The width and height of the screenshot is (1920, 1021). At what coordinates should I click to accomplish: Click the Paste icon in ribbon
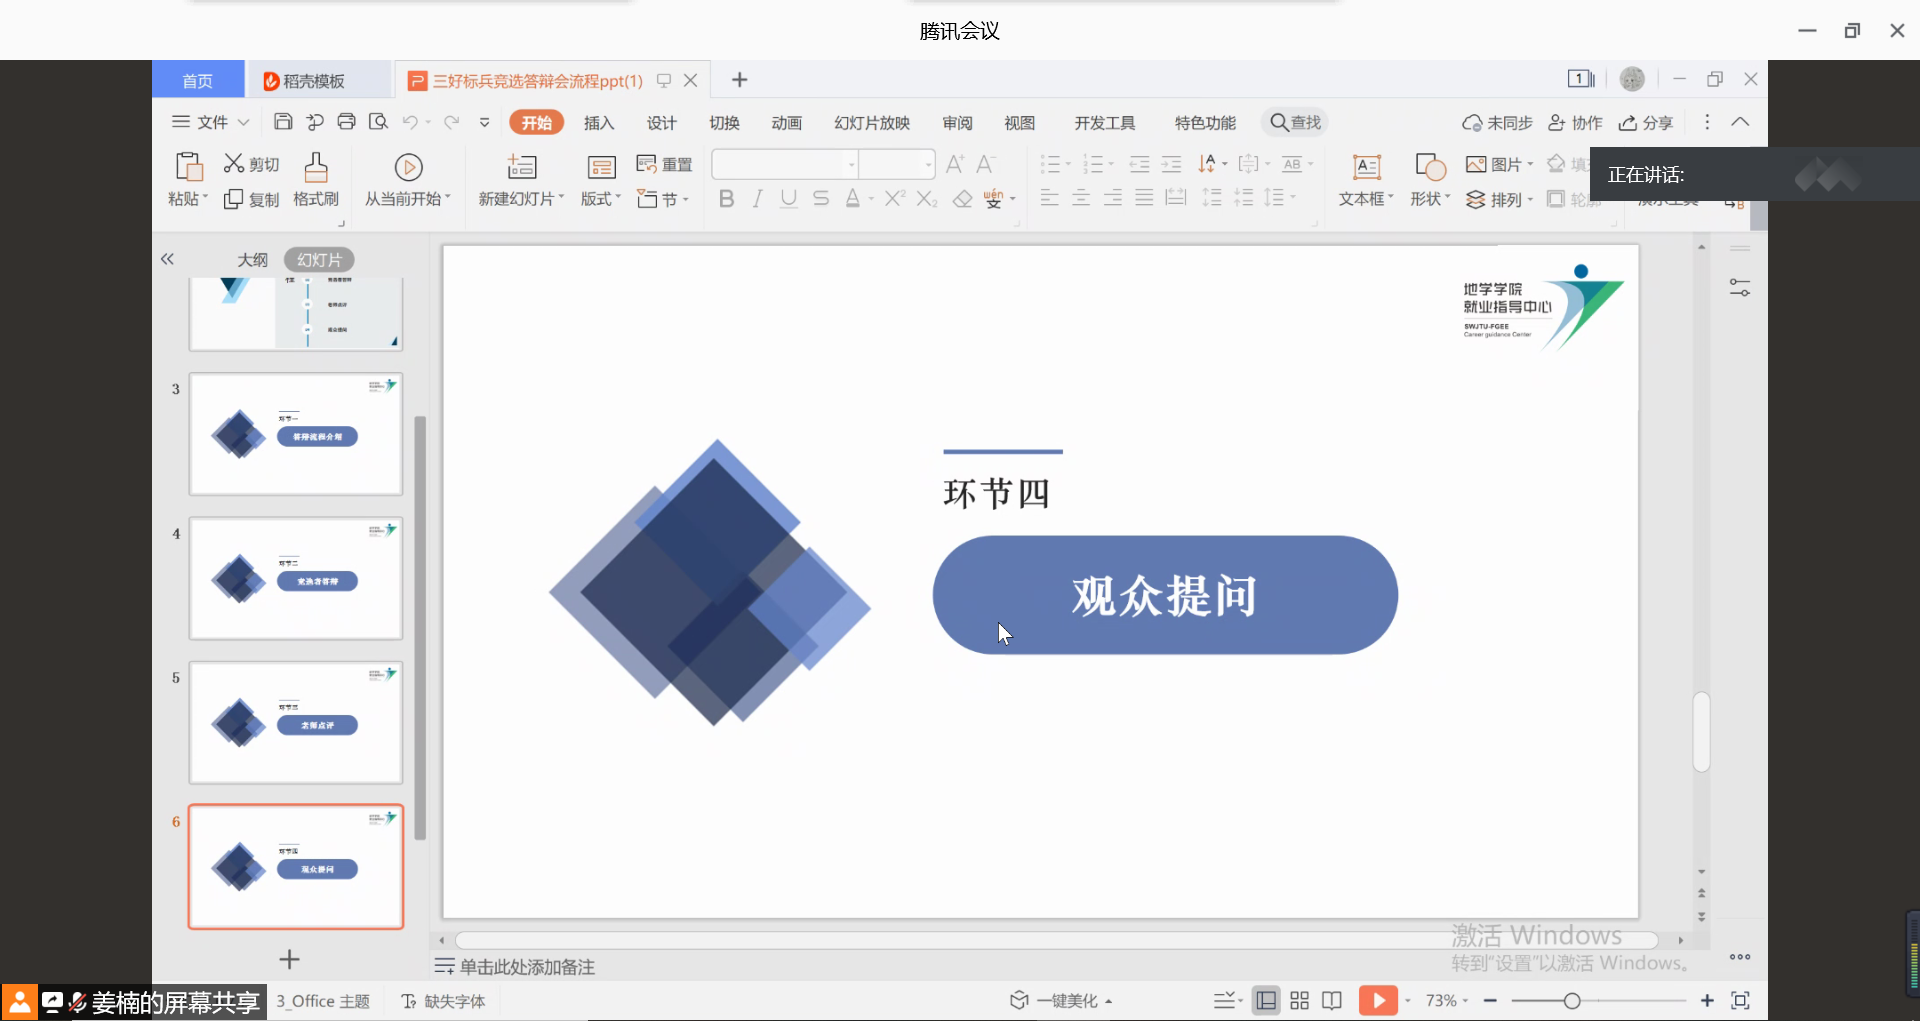[188, 167]
